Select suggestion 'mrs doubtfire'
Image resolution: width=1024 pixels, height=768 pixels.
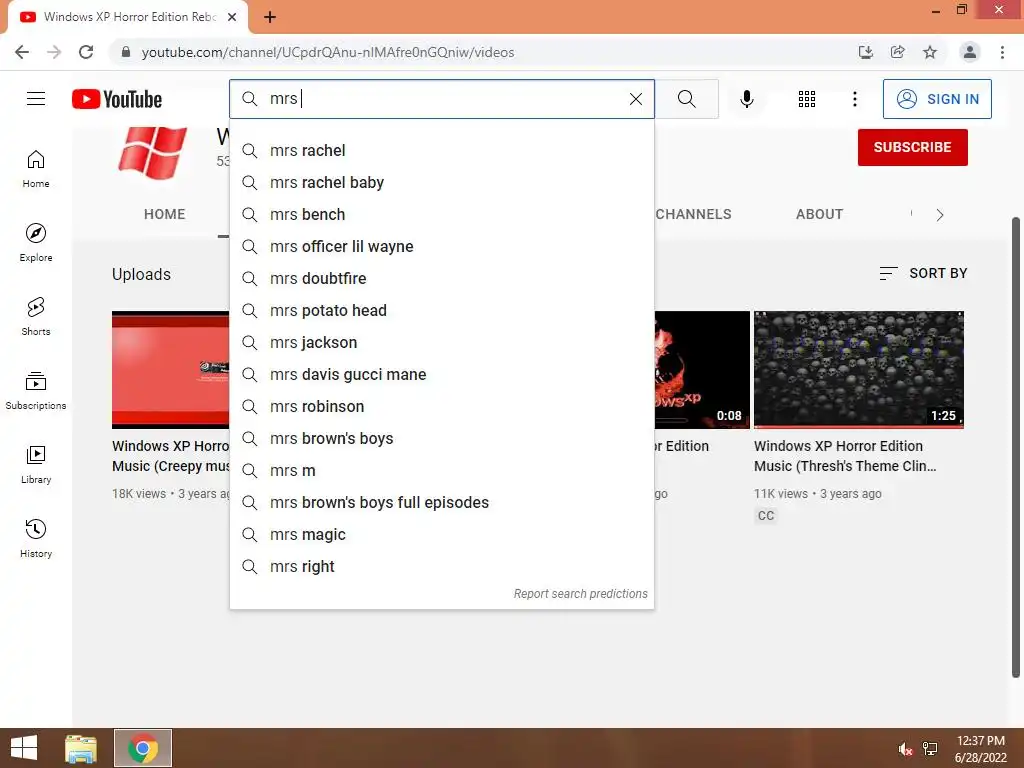[441, 278]
